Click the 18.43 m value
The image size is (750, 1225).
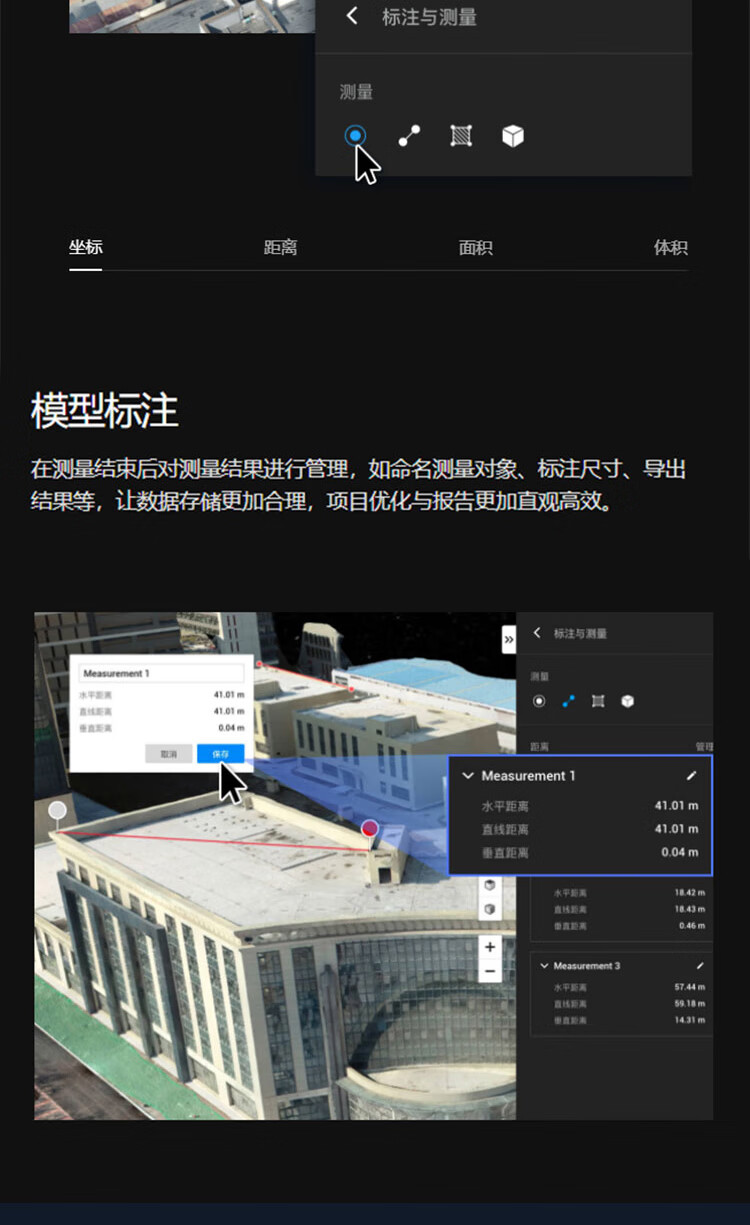688,909
